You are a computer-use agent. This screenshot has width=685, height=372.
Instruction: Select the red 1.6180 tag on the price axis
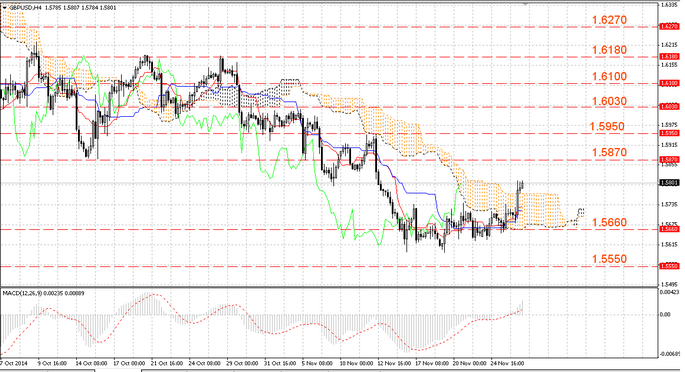point(669,57)
